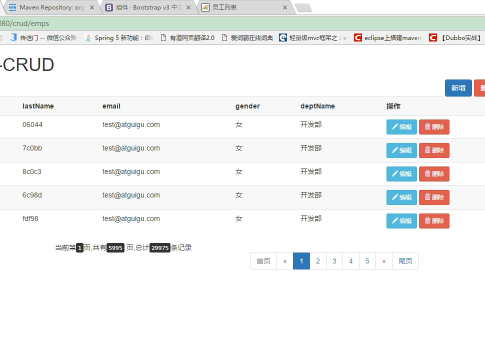Select pagination page 3
Image resolution: width=485 pixels, height=364 pixels.
334,261
